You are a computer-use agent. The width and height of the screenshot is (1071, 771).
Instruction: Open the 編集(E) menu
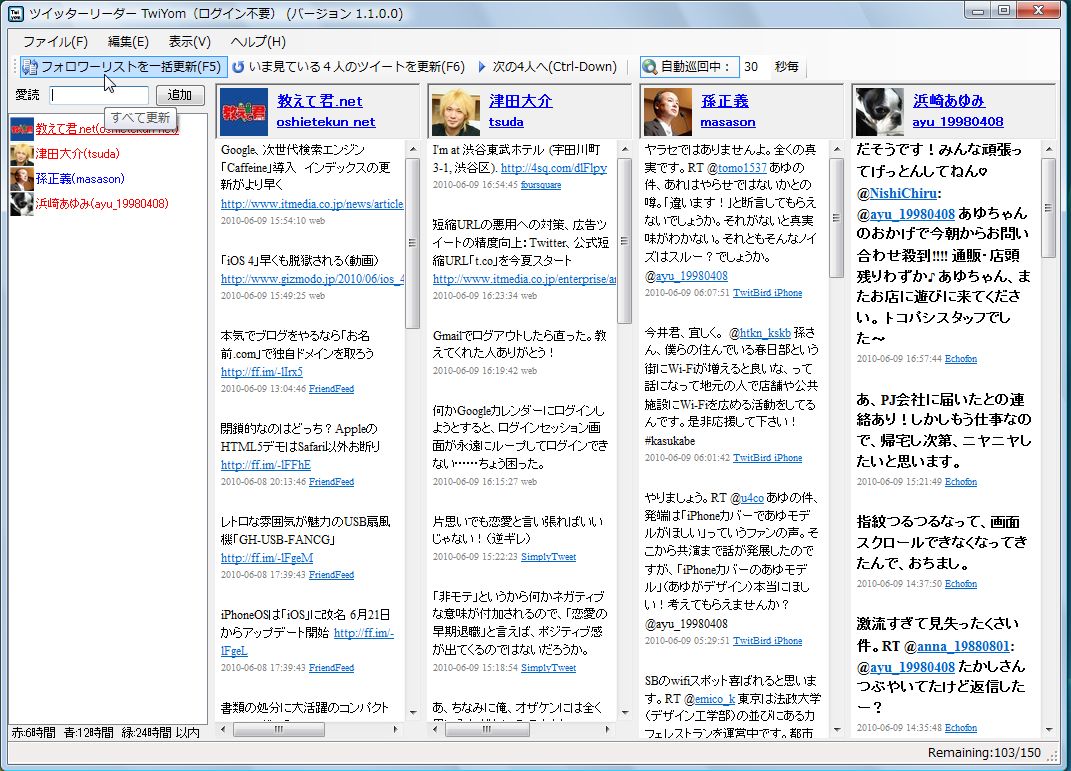coord(128,42)
